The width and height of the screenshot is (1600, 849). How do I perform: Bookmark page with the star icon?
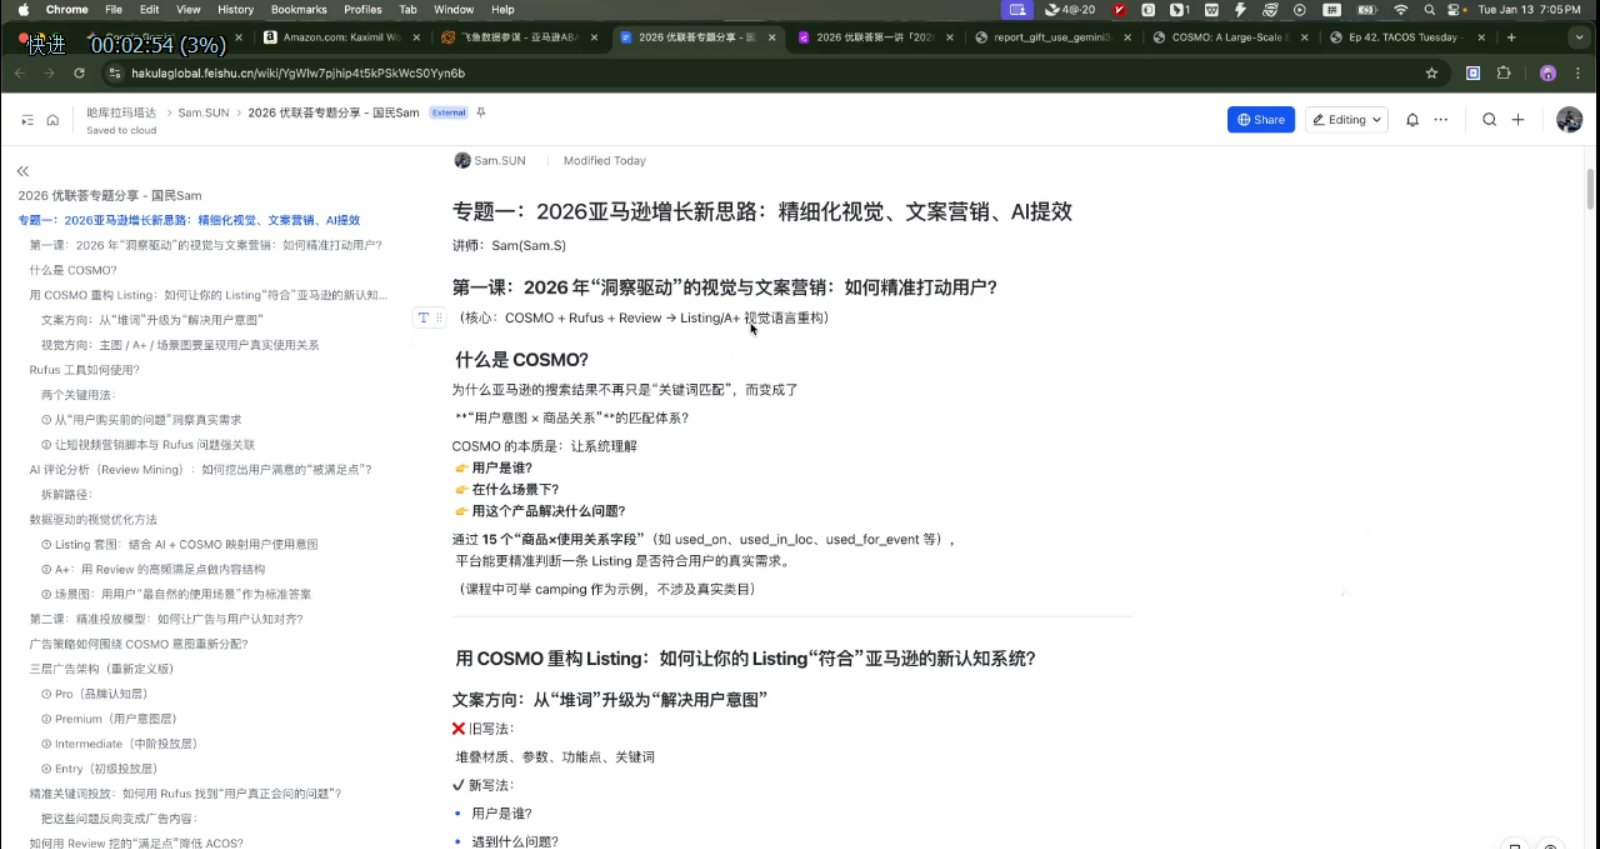click(x=1431, y=73)
